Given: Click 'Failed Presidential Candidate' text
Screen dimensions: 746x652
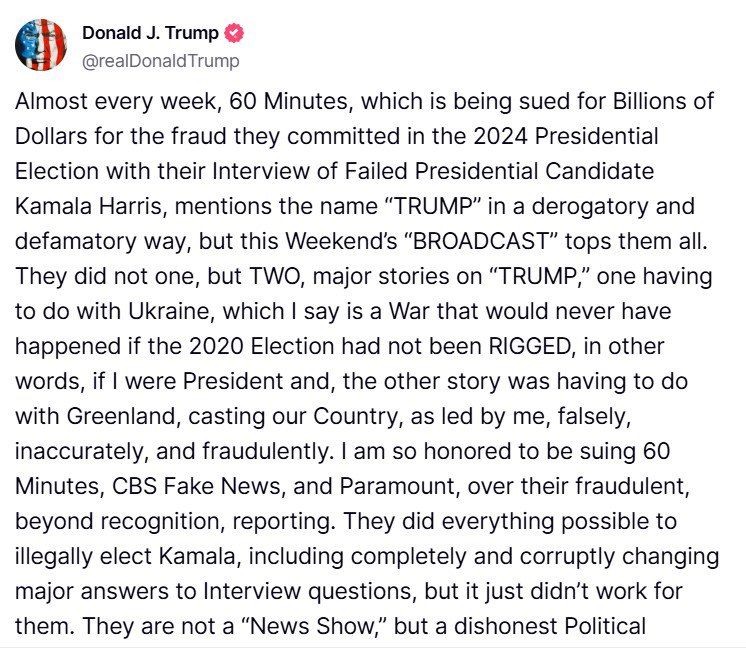Looking at the screenshot, I should [x=499, y=171].
